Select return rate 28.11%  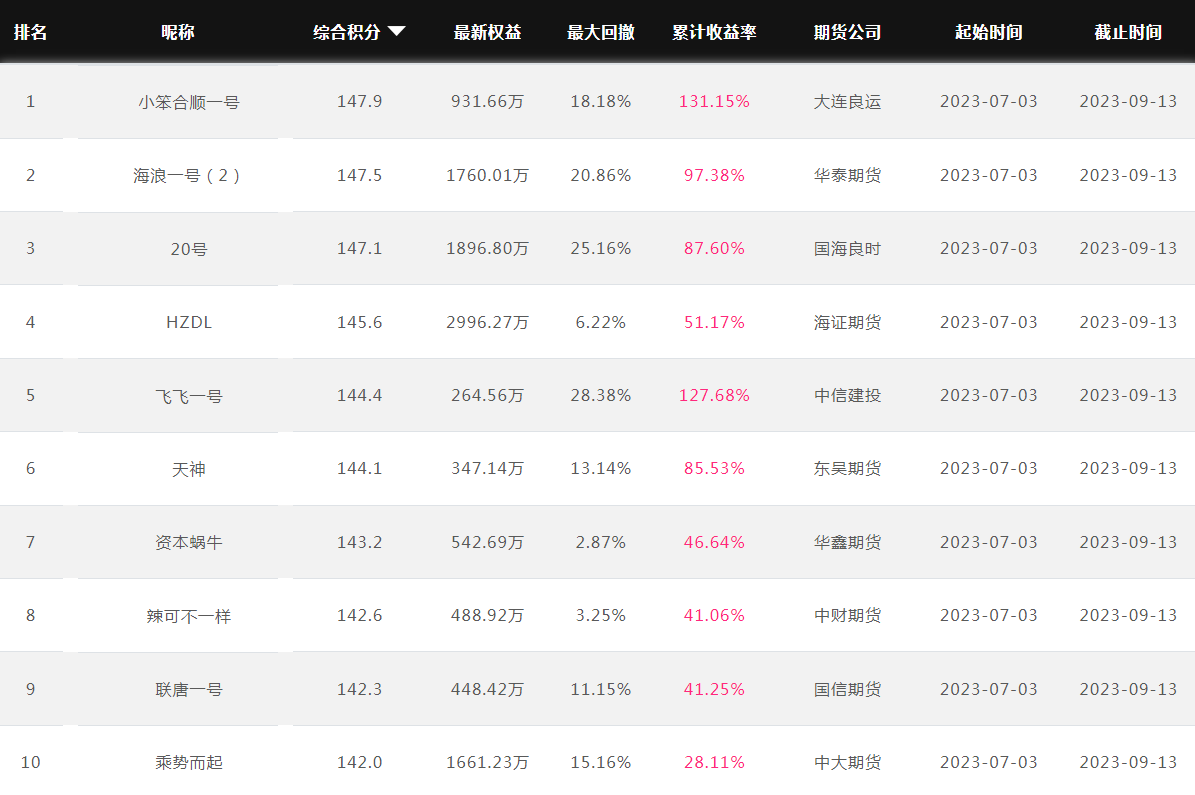[714, 763]
